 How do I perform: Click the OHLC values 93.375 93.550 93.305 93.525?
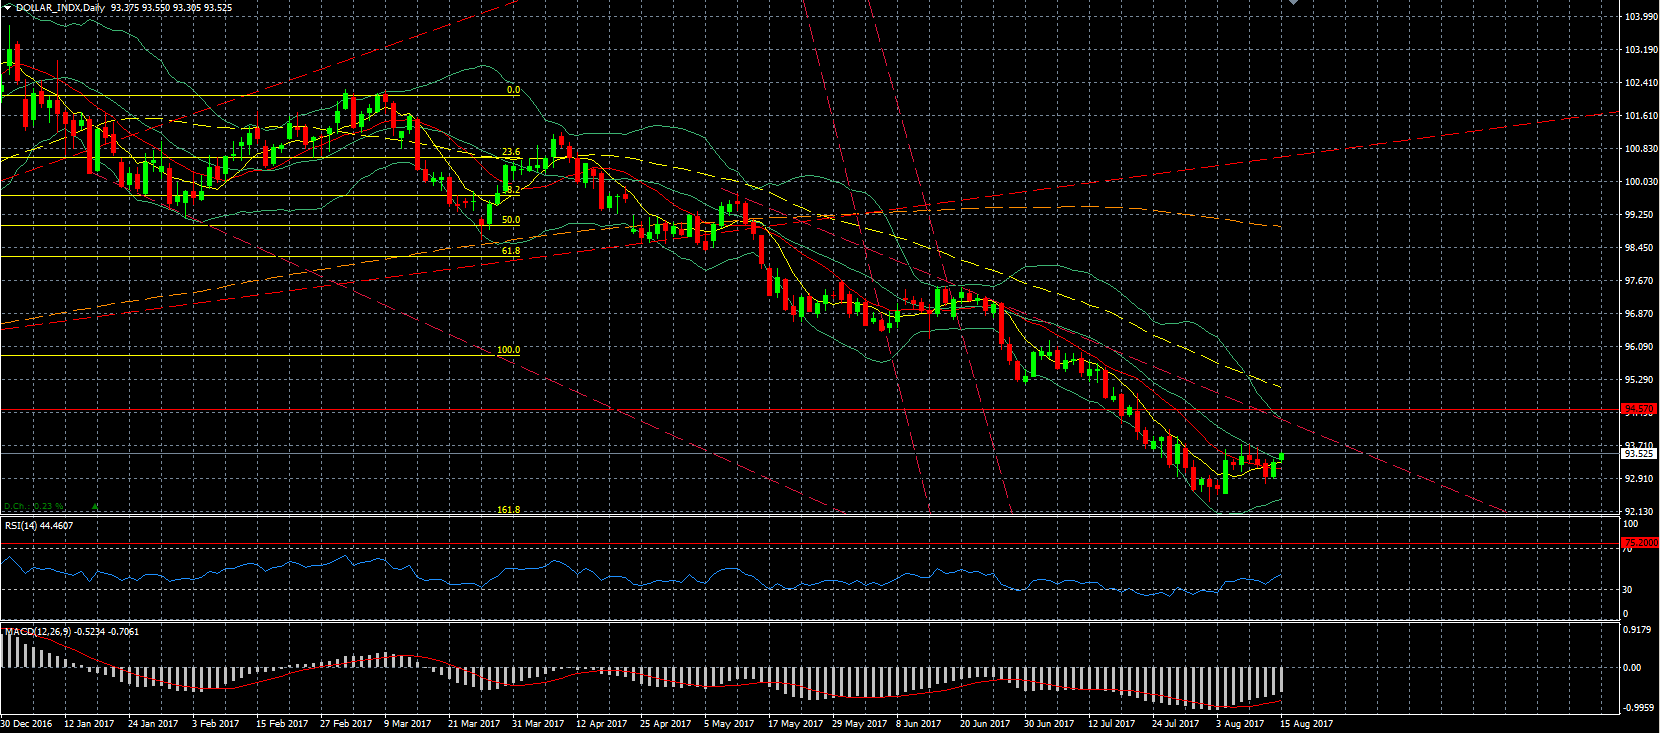pos(171,8)
